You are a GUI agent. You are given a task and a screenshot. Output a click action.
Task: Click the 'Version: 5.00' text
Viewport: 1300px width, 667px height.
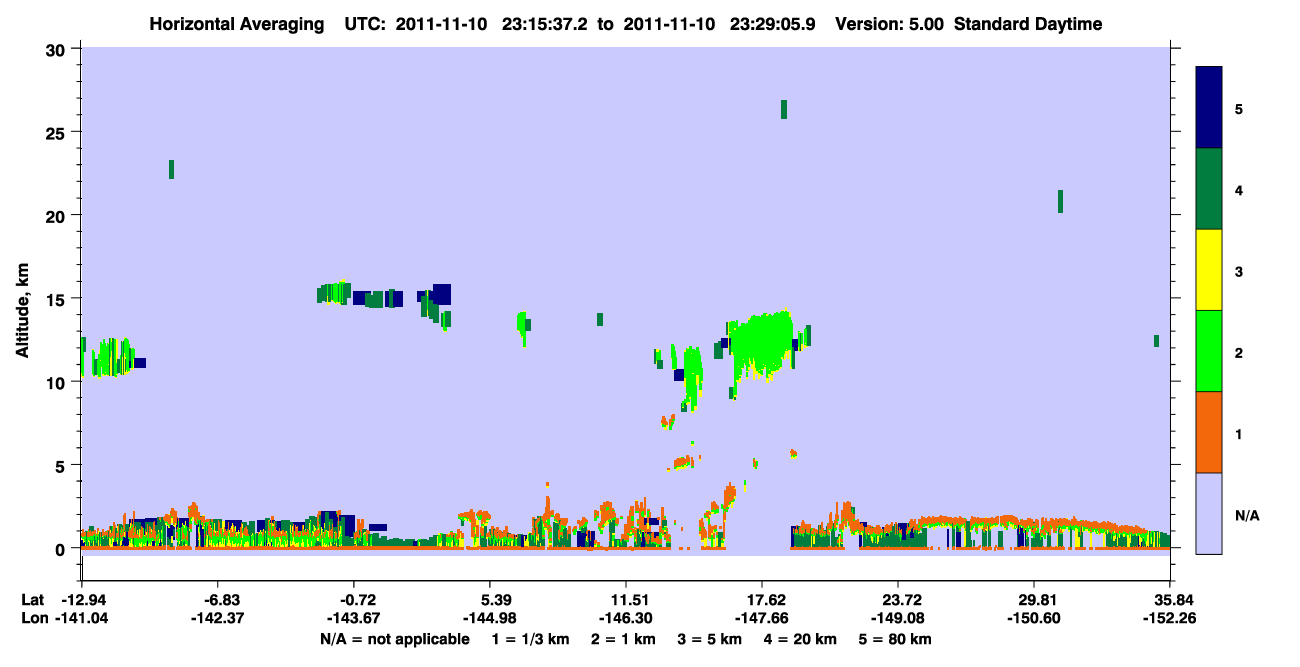(889, 24)
